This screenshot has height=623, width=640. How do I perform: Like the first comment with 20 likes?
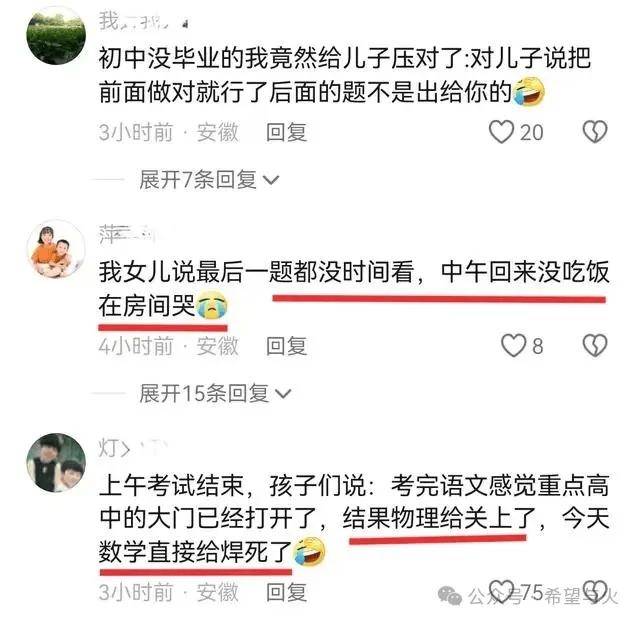pos(501,132)
